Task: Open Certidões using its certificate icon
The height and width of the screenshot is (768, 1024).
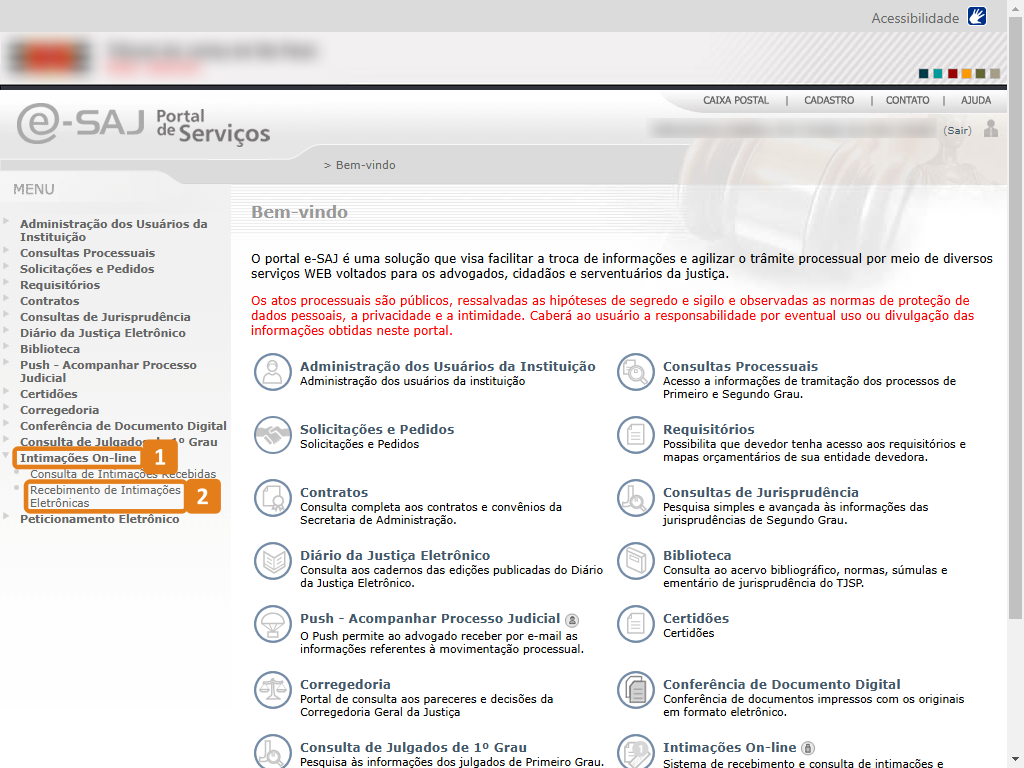Action: pos(635,624)
